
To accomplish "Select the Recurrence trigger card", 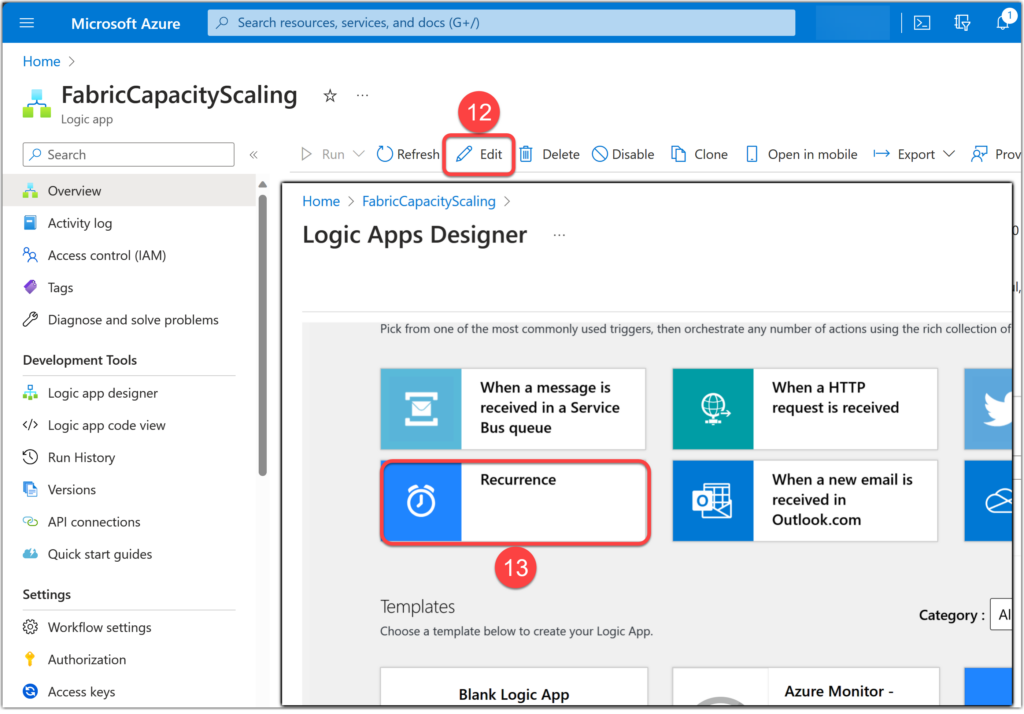I will (515, 501).
